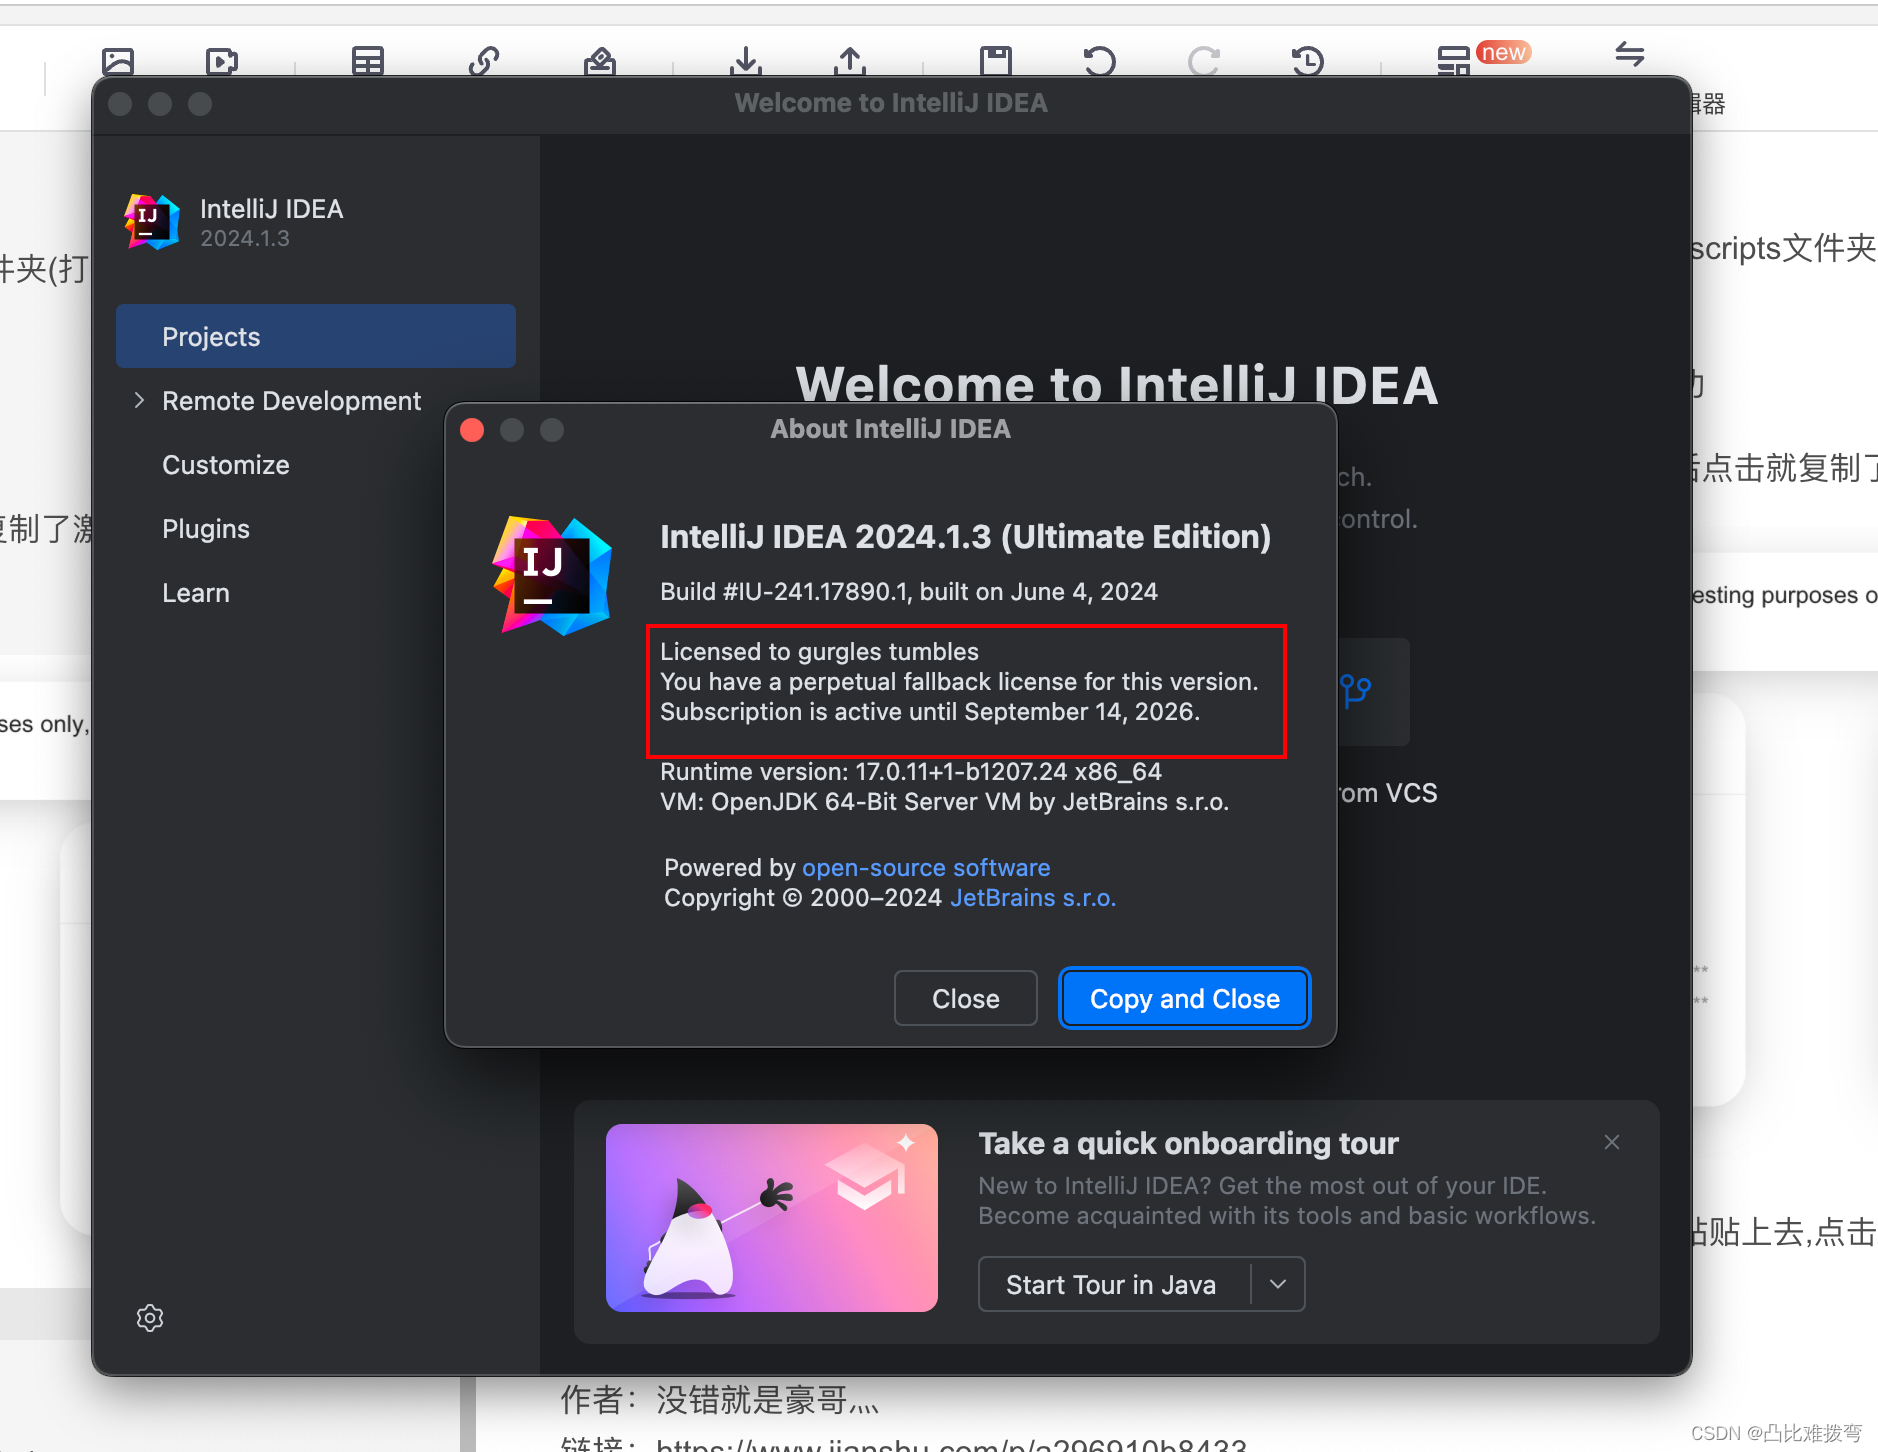The width and height of the screenshot is (1878, 1452).
Task: Click the export upload arrow icon
Action: tap(850, 62)
